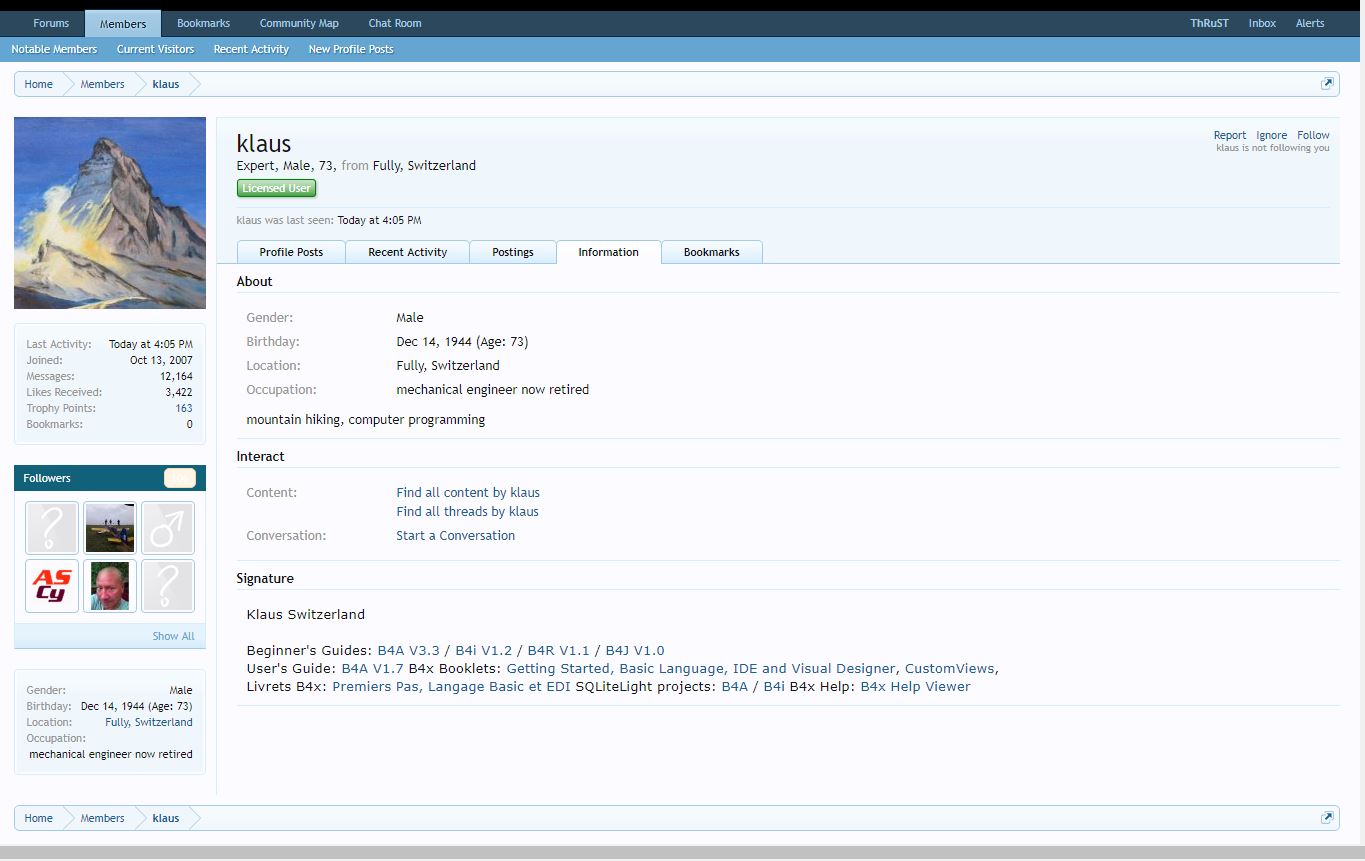Viewport: 1365px width, 861px height.
Task: Open the B4A V1.7 User's Guide link
Action: coord(372,668)
